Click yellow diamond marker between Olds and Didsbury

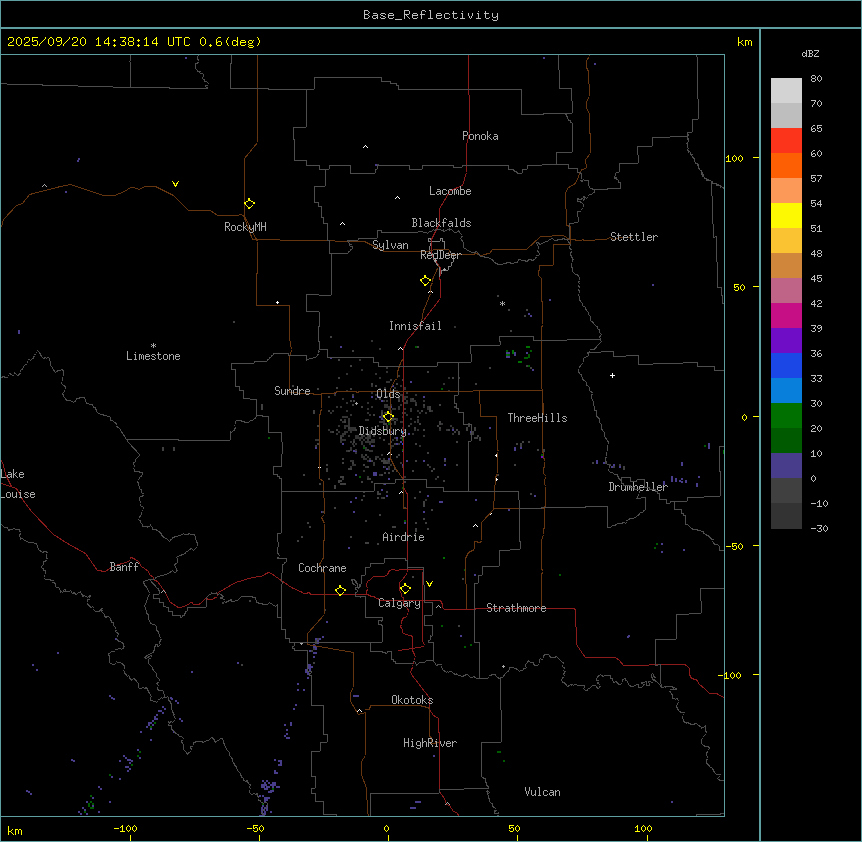[389, 417]
